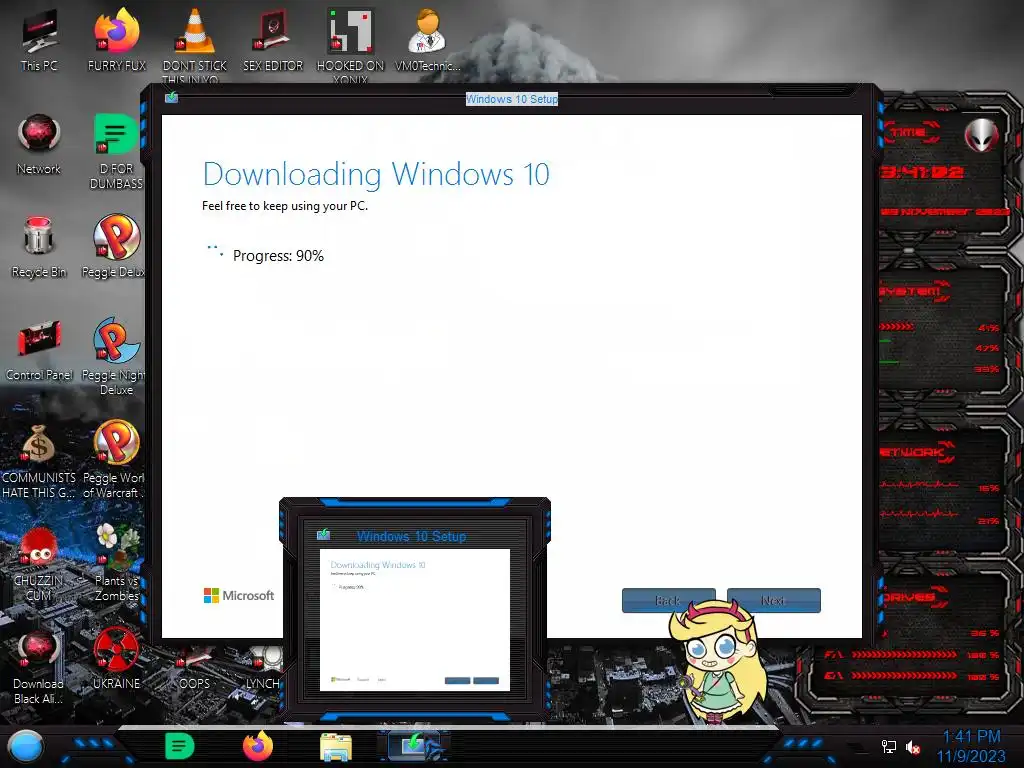Open the VM0Technic desktop icon

click(428, 40)
